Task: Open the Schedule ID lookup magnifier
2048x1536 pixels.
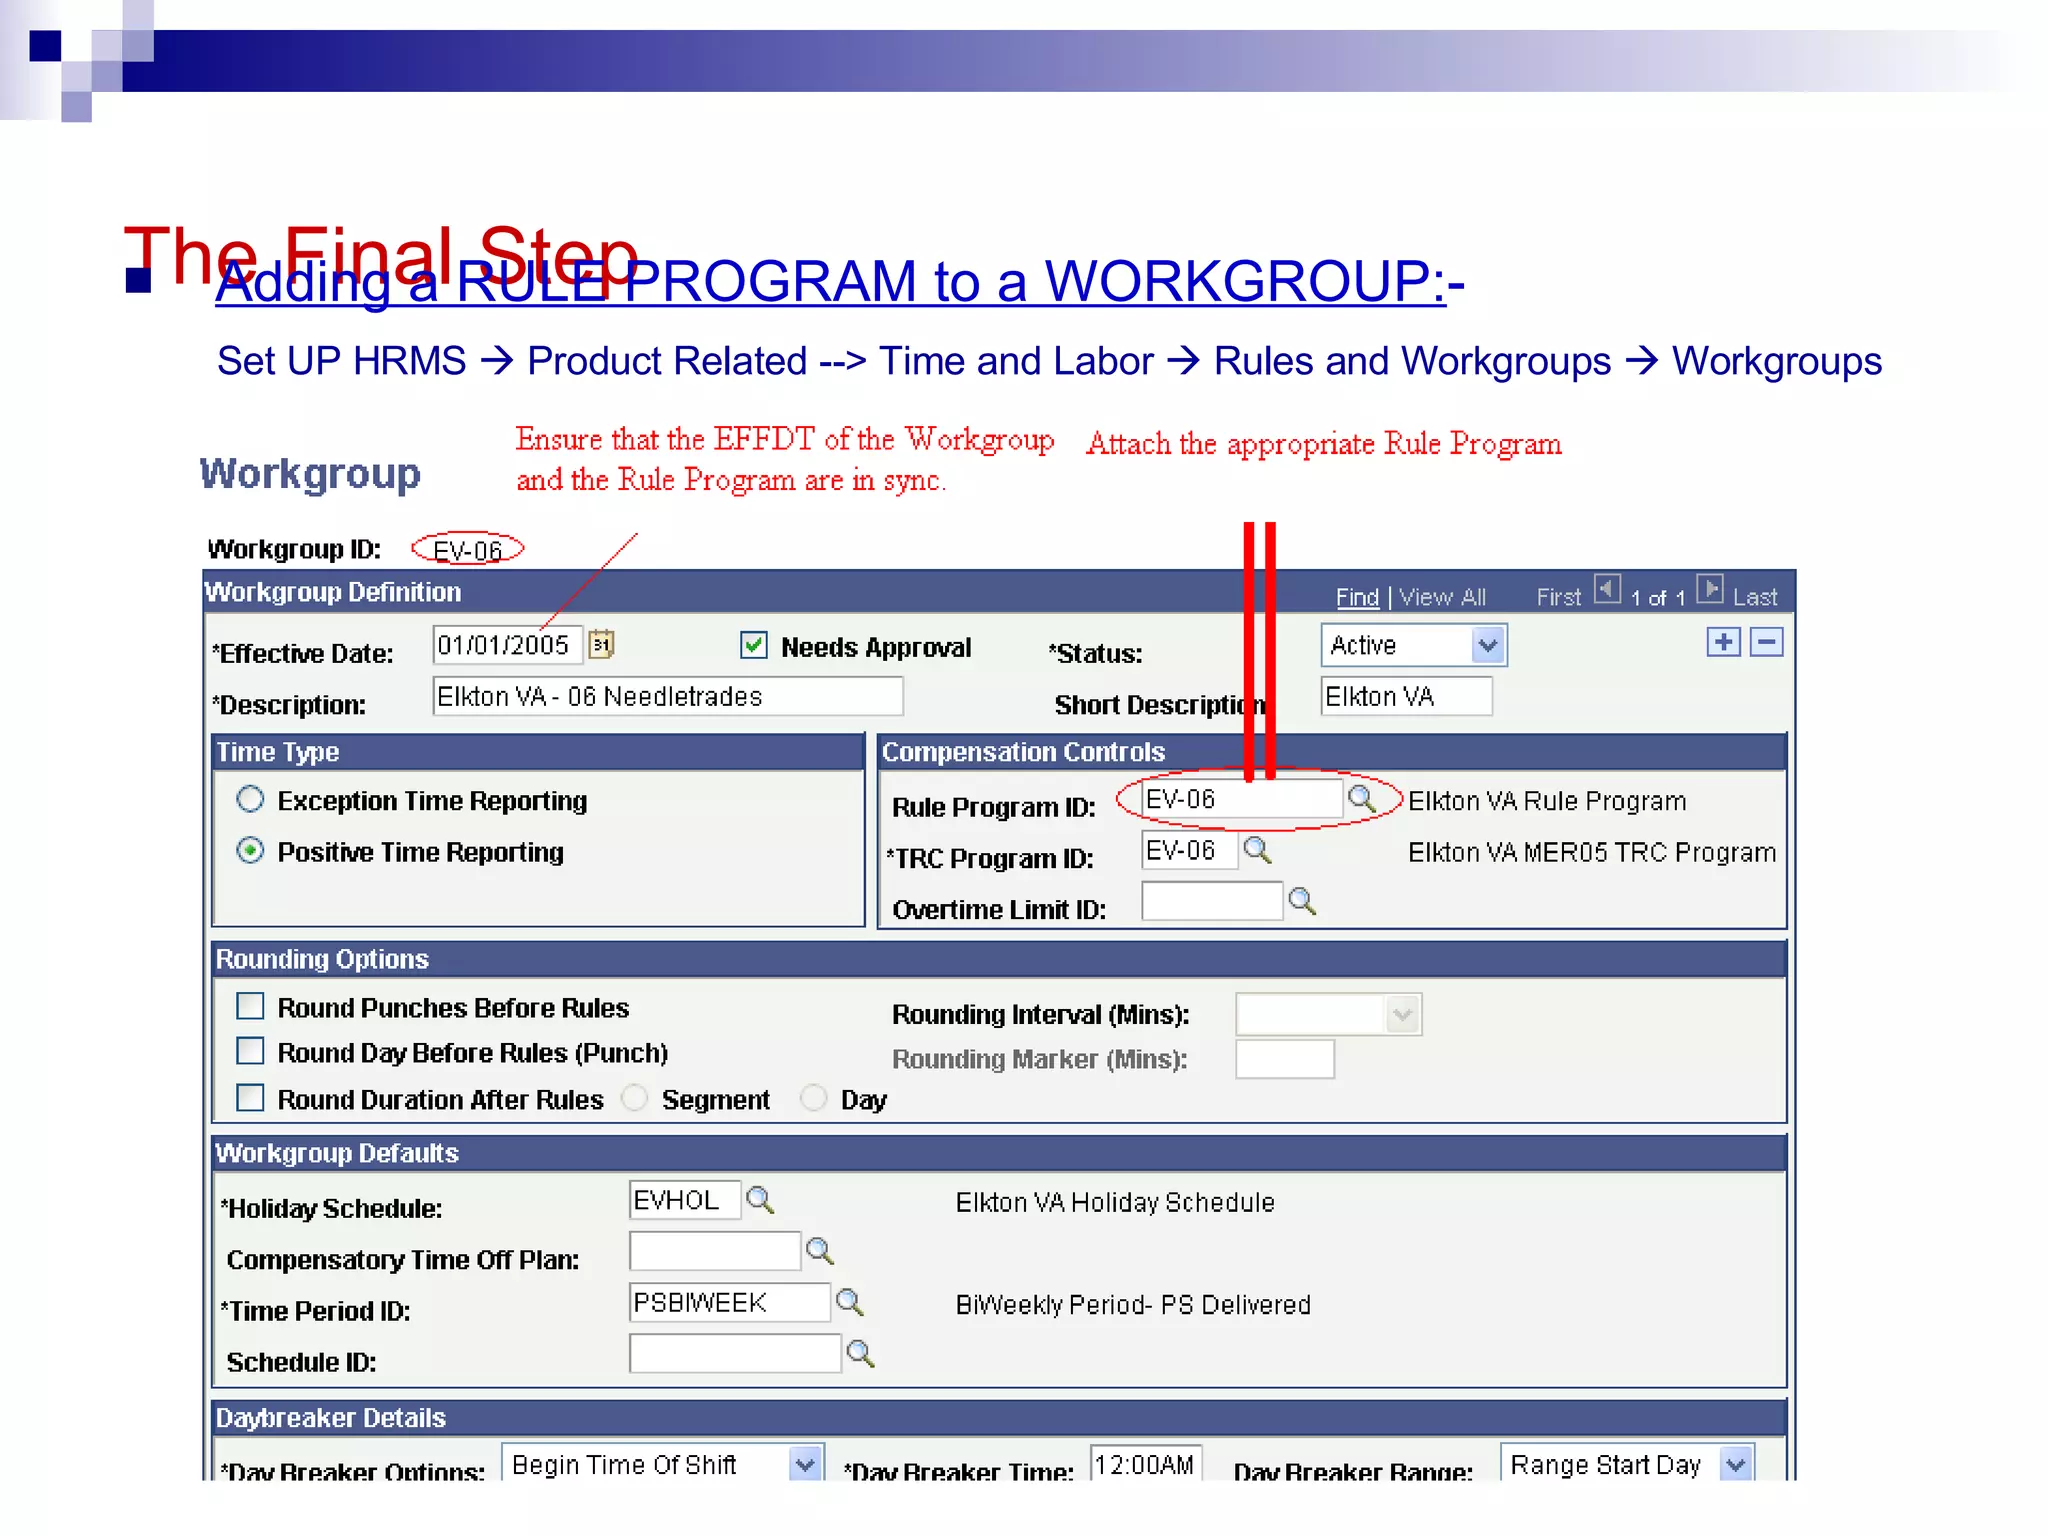Action: click(x=860, y=1354)
